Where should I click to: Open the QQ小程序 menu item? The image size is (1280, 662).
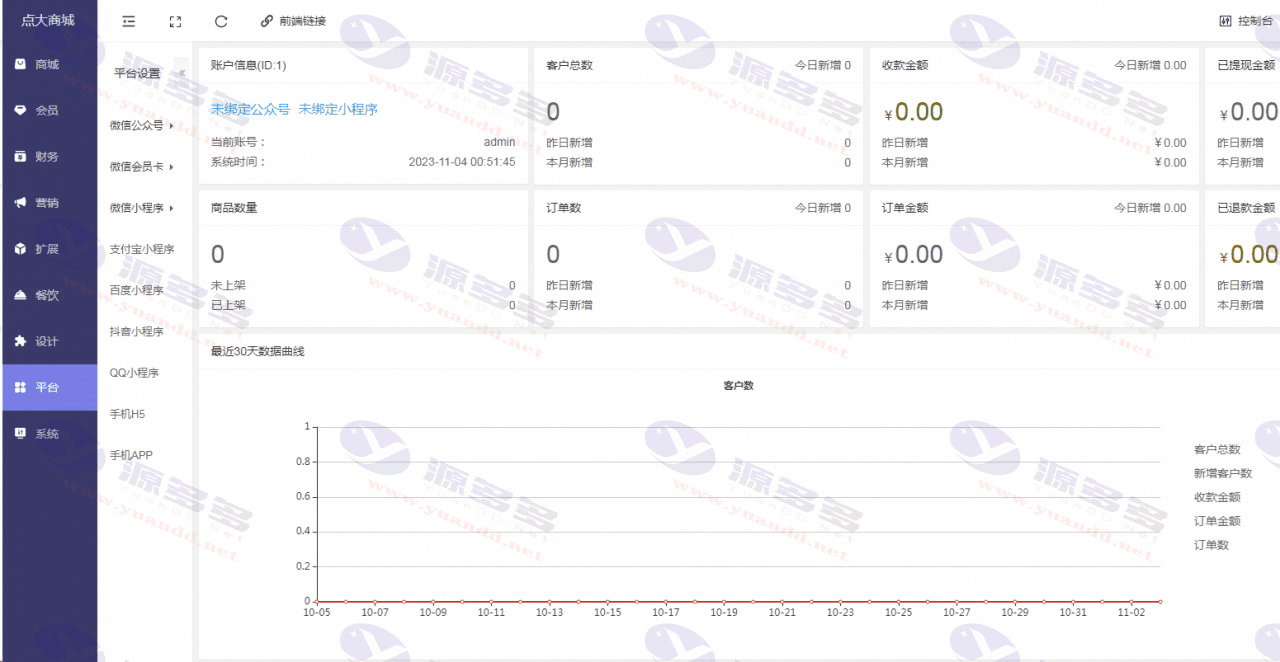[134, 373]
